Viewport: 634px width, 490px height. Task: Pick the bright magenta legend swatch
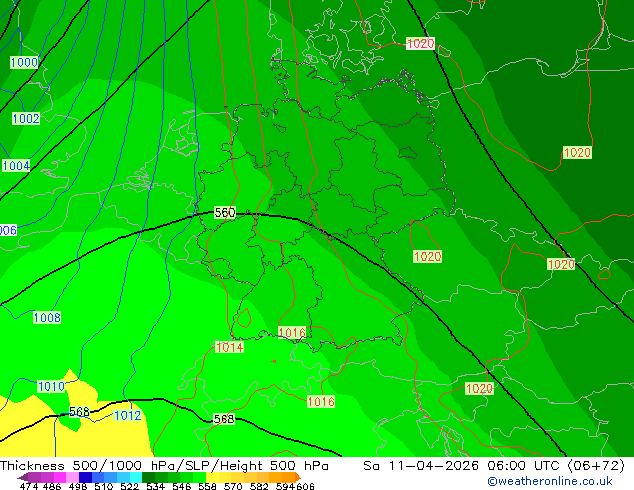pos(59,477)
